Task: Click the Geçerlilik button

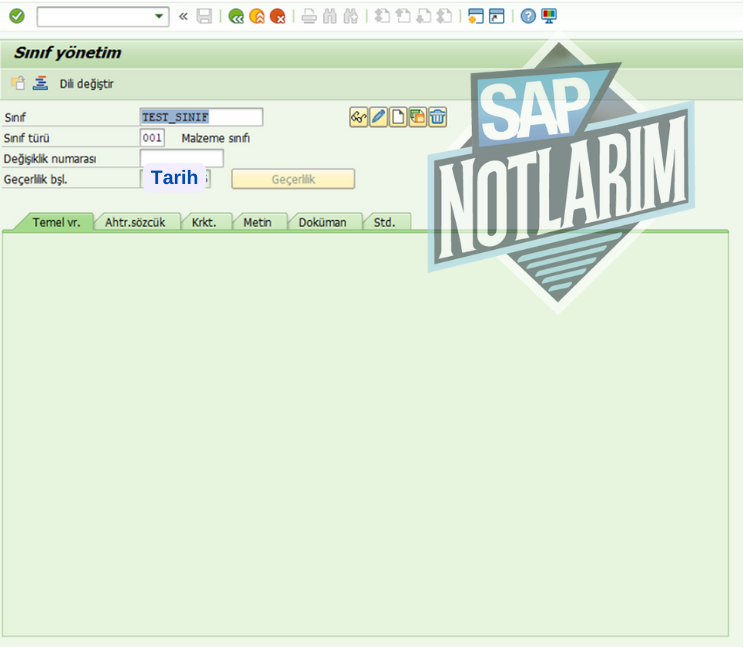Action: pos(293,179)
